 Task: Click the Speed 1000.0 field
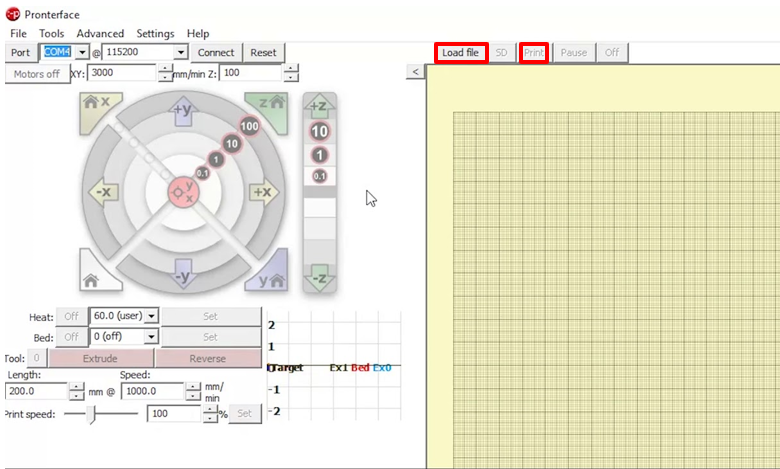pyautogui.click(x=154, y=391)
